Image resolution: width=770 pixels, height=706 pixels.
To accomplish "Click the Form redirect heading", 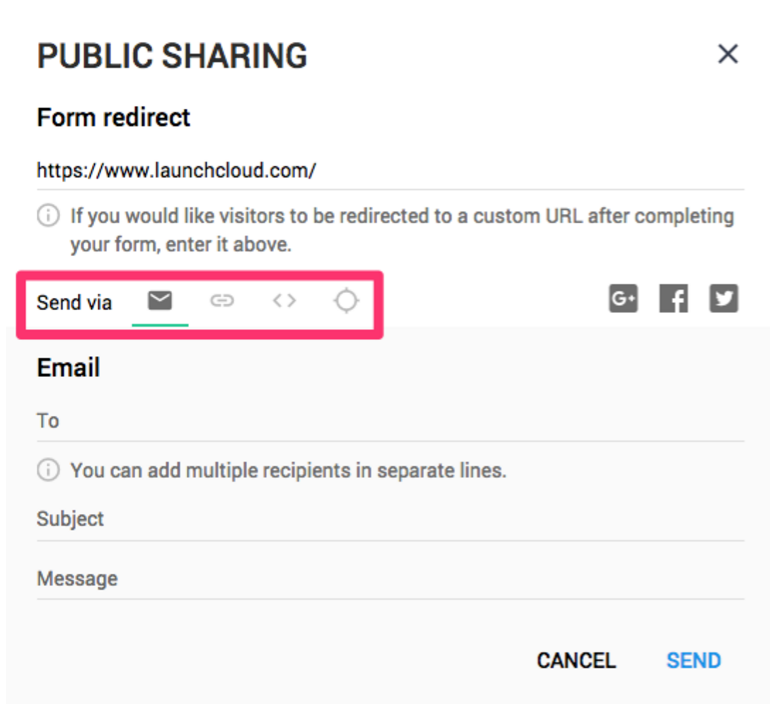I will click(x=113, y=117).
